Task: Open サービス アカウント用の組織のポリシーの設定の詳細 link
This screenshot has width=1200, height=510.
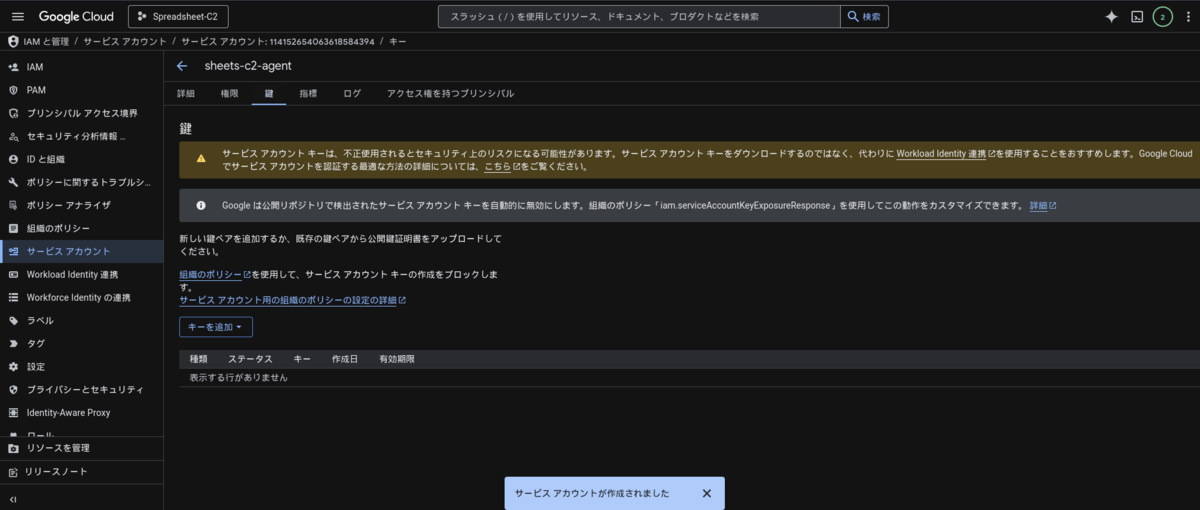Action: 292,300
